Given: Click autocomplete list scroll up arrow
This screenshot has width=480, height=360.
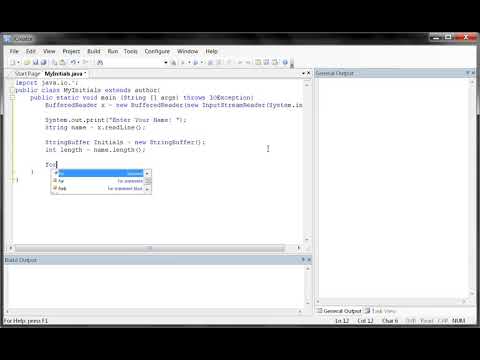Looking at the screenshot, I should pyautogui.click(x=148, y=173).
